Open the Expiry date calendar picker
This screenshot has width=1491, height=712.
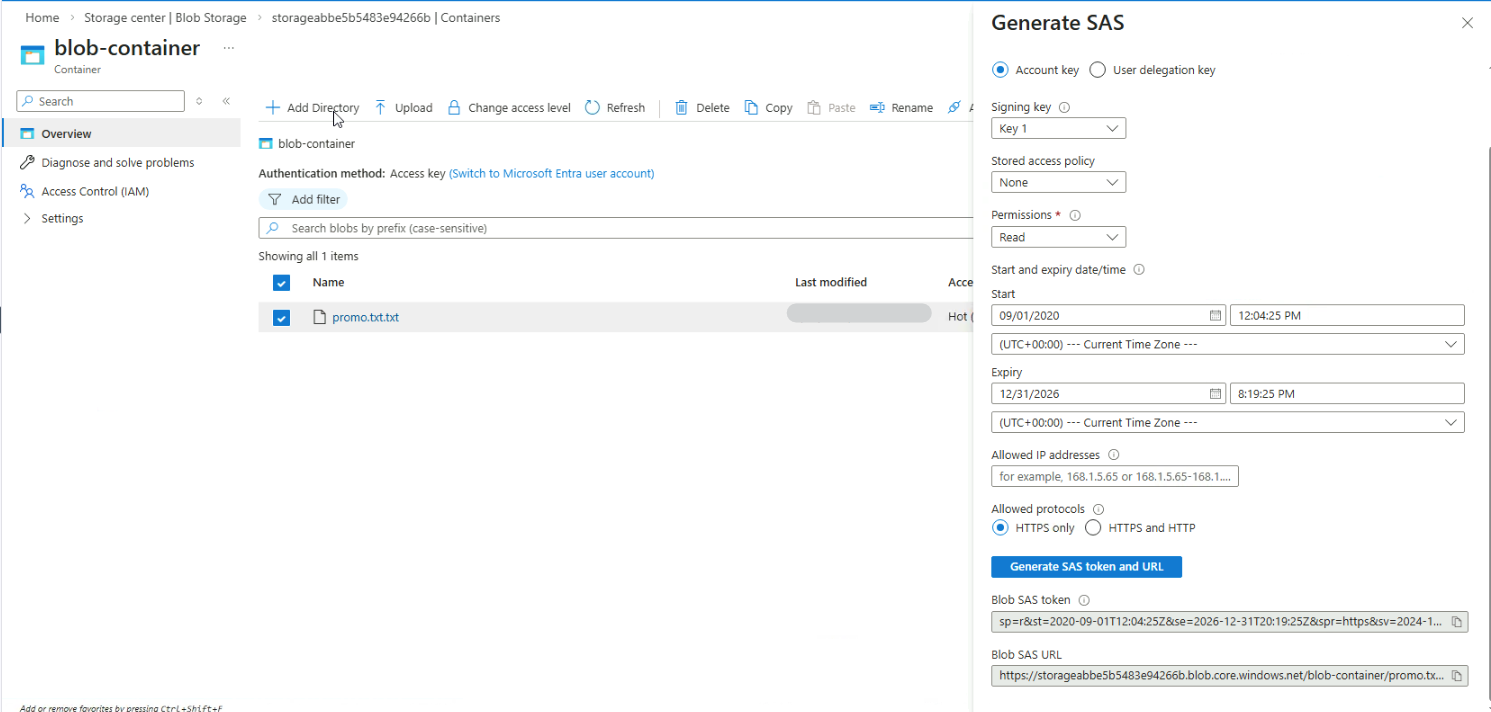pos(1215,393)
